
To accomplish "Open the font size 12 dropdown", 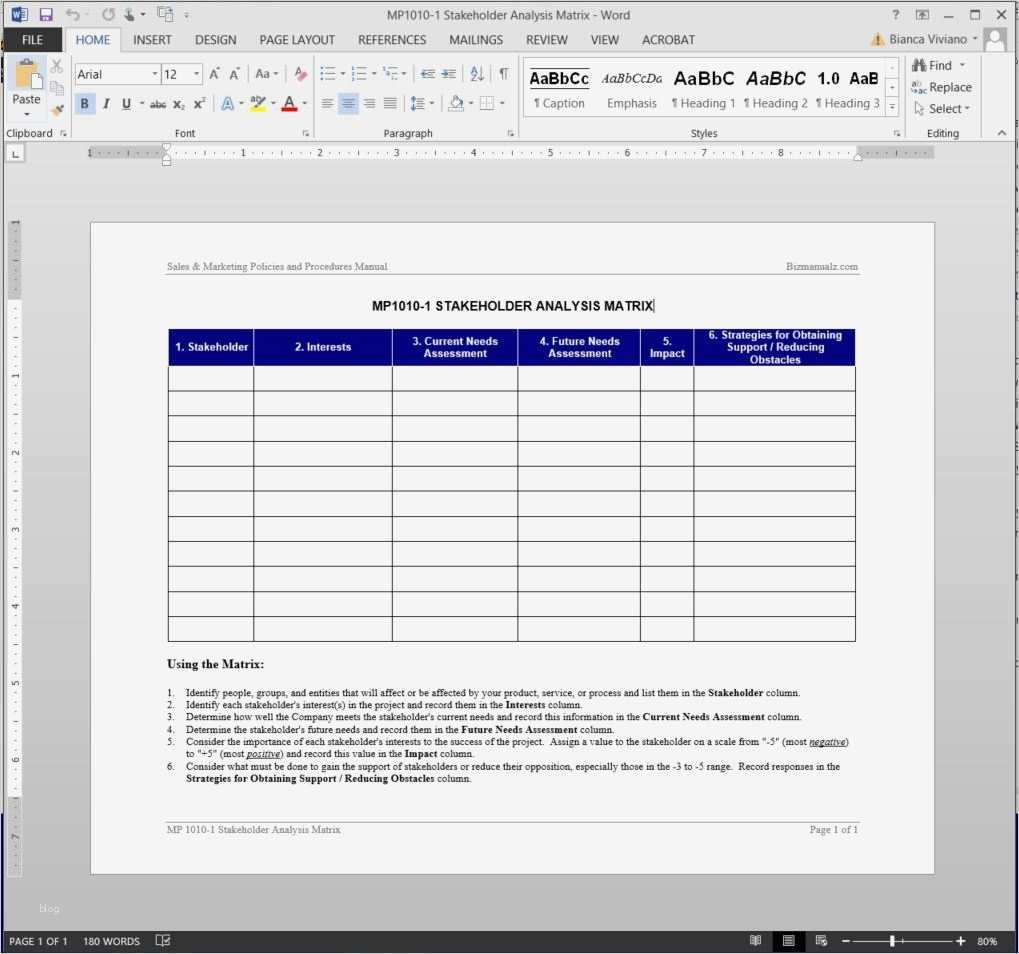I will (x=196, y=74).
